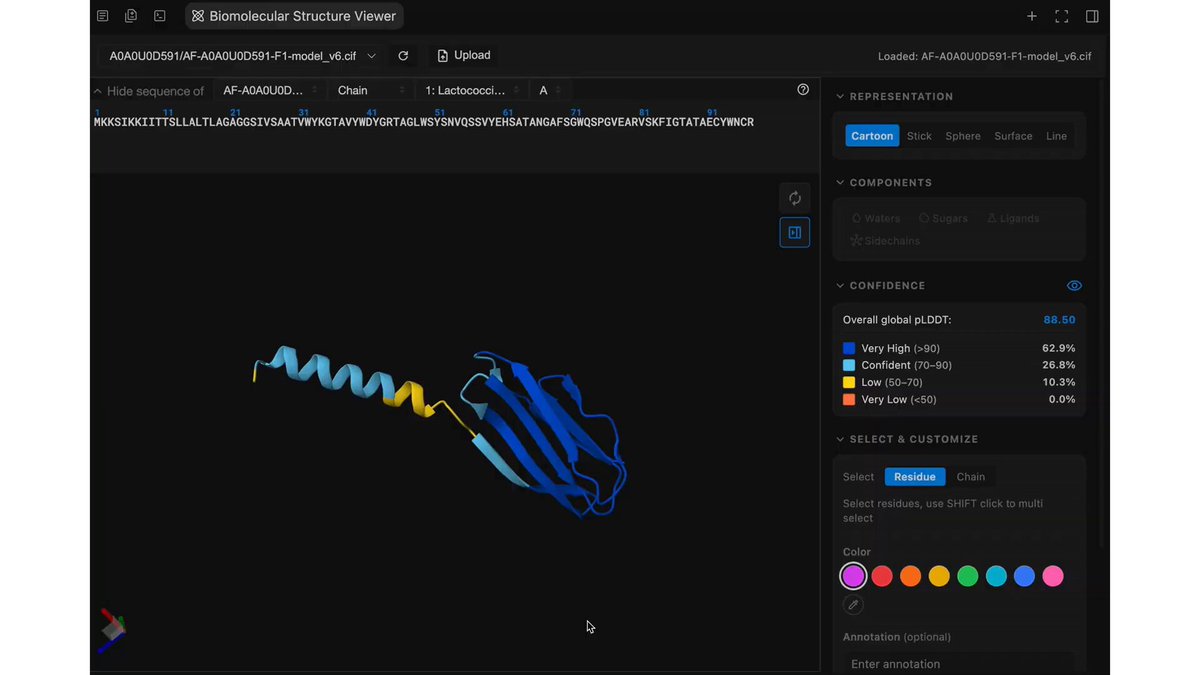Click the 88.50 global pLDDT value

pyautogui.click(x=1059, y=320)
